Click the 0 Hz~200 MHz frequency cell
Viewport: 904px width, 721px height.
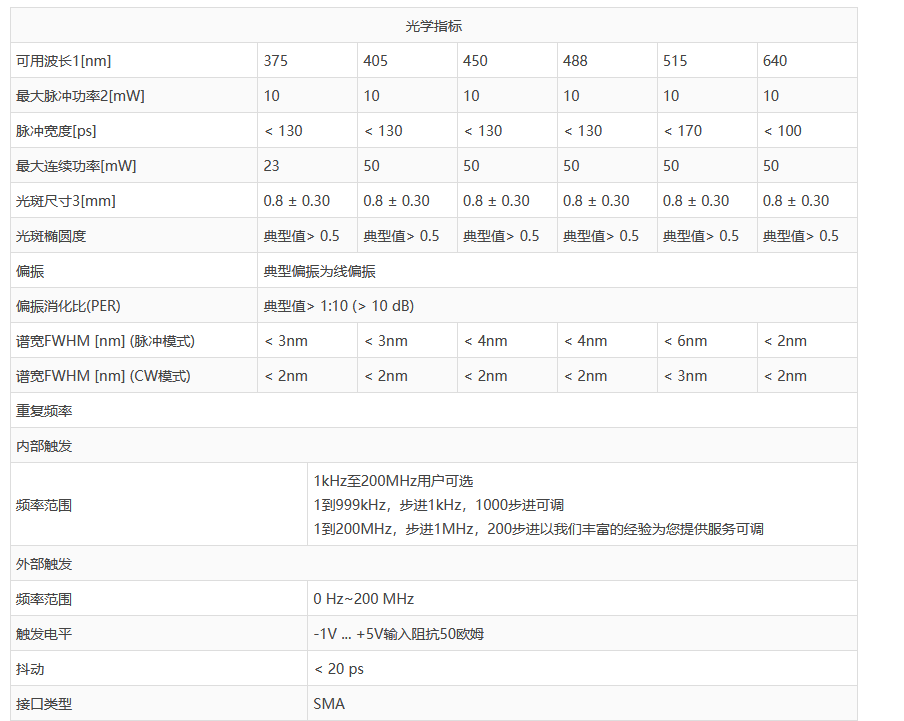[x=364, y=599]
